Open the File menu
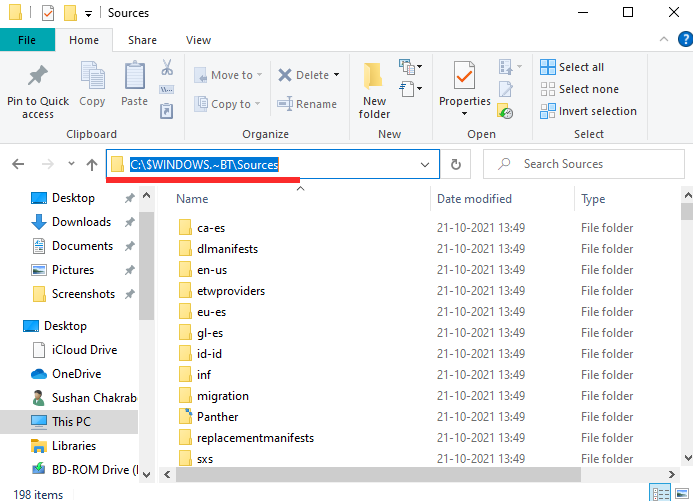Screen dimensions: 693x501 (27, 40)
